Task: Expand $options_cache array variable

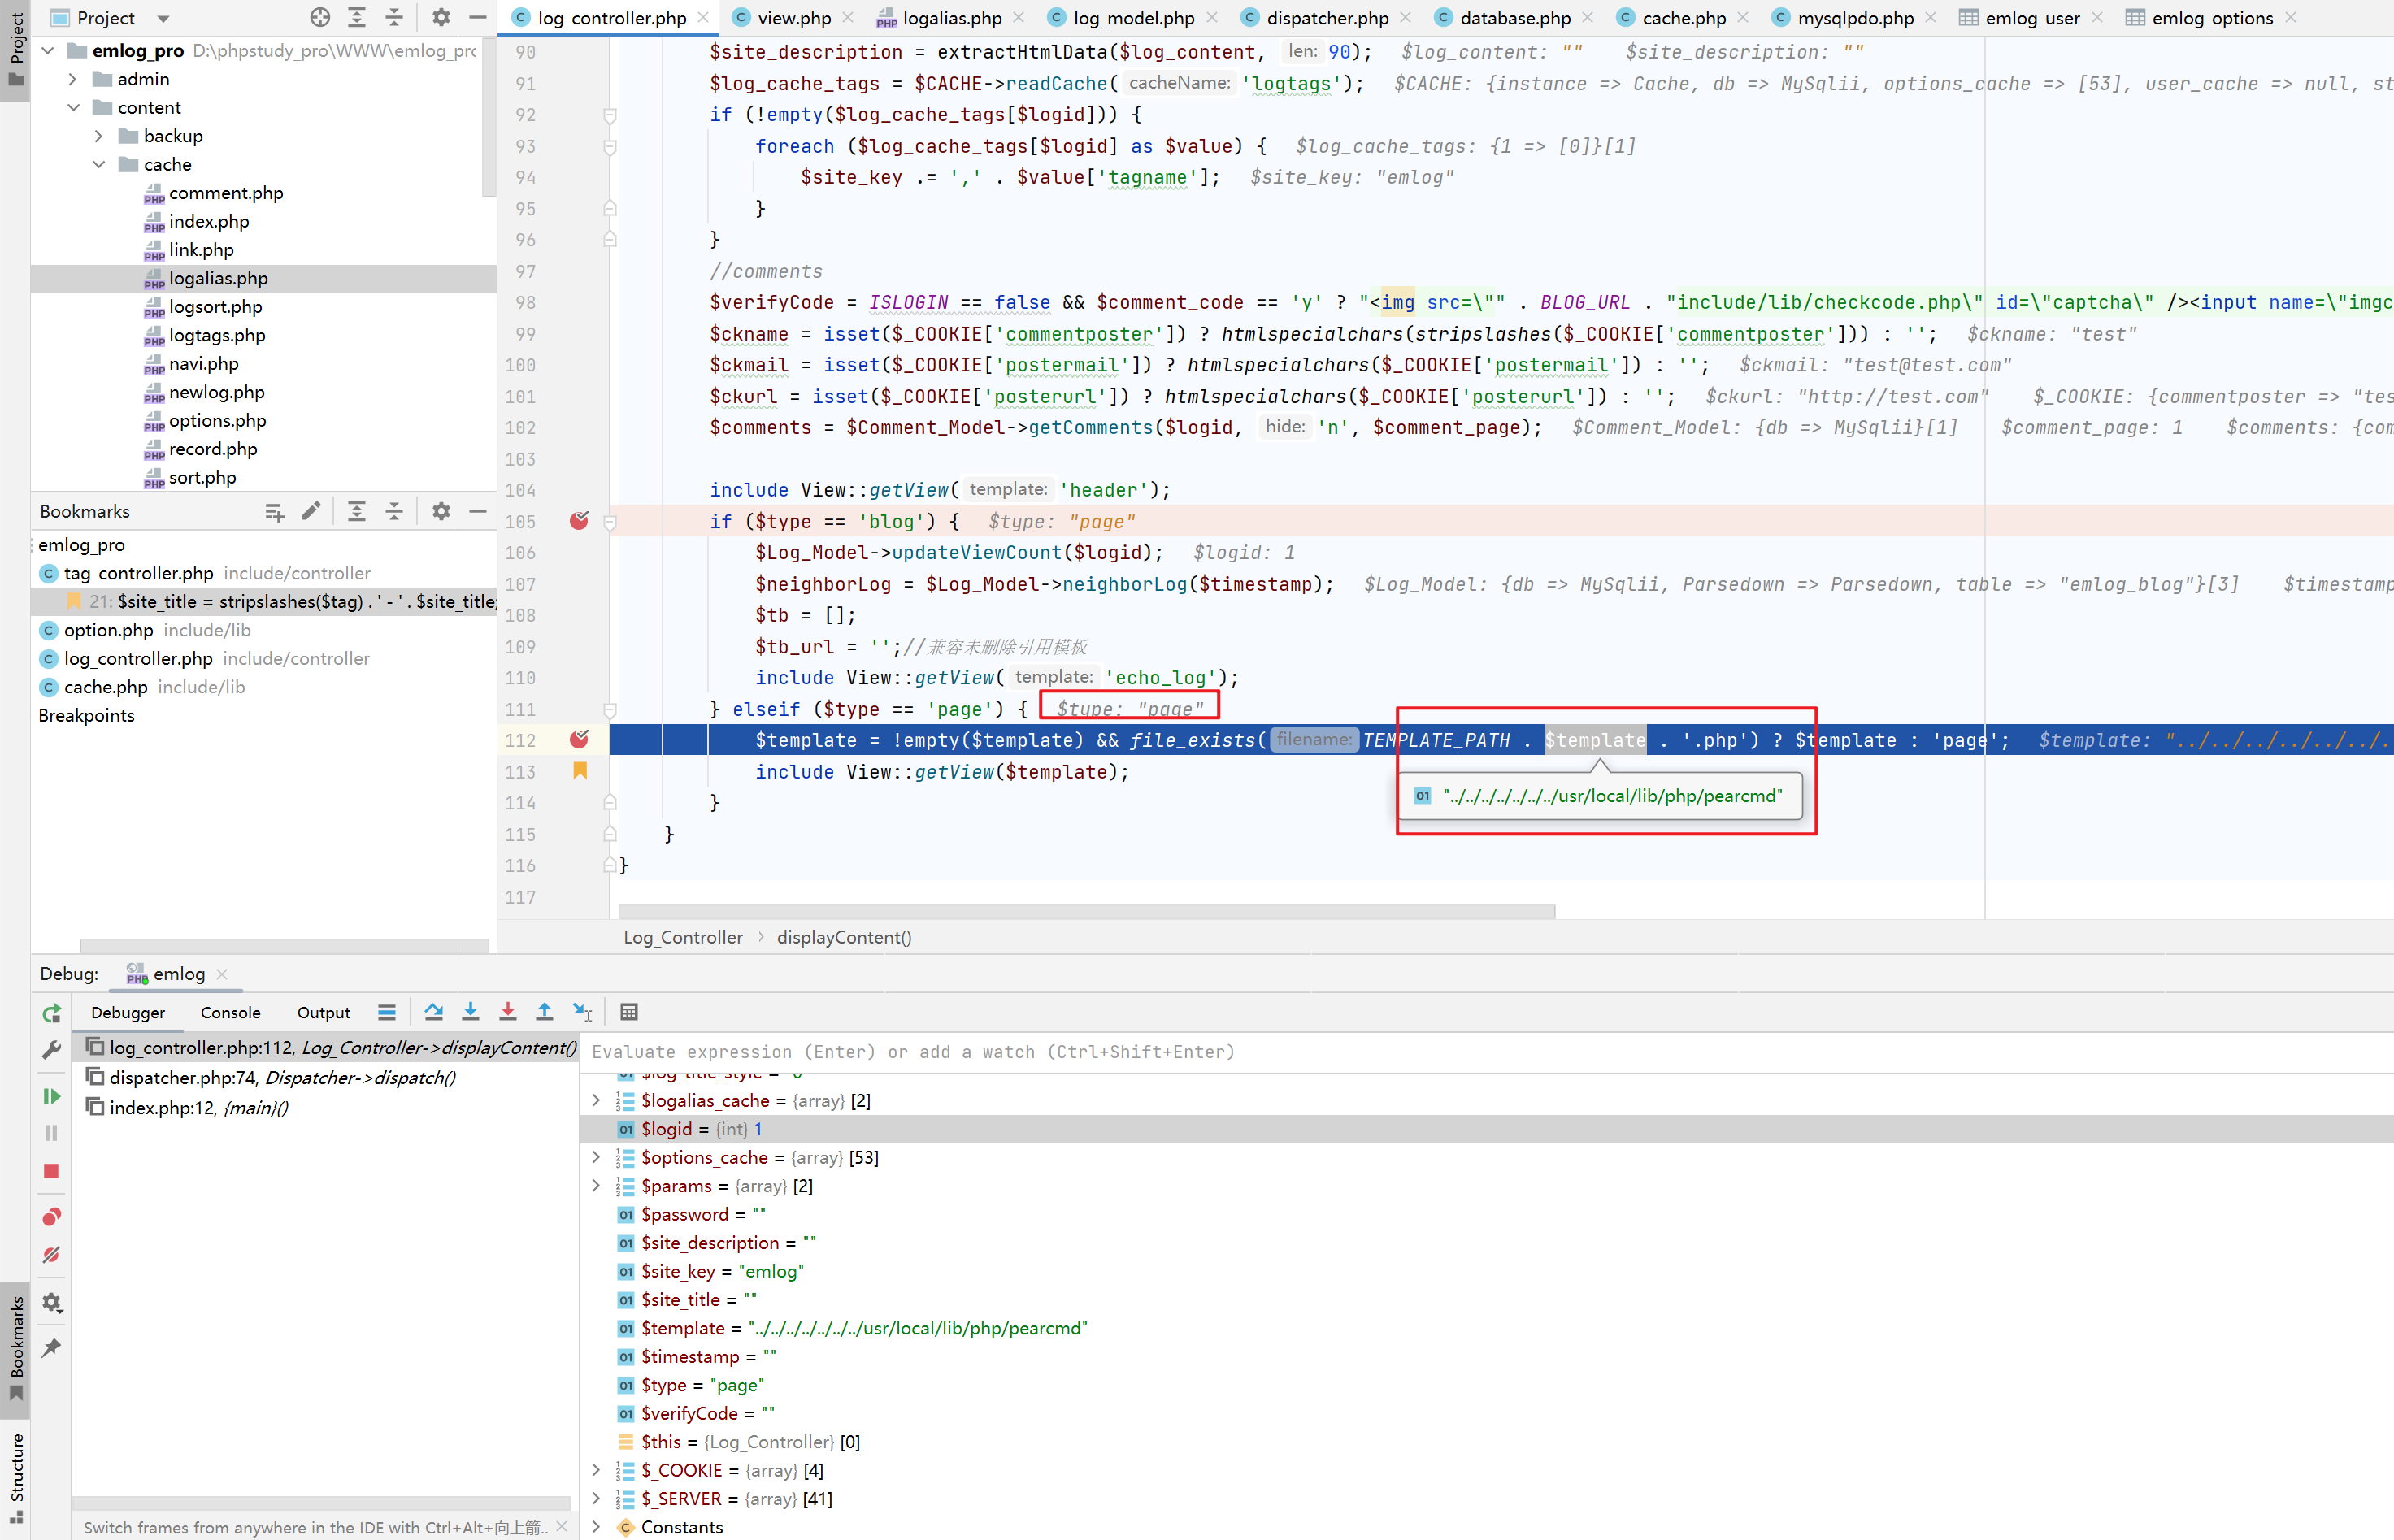Action: click(596, 1157)
